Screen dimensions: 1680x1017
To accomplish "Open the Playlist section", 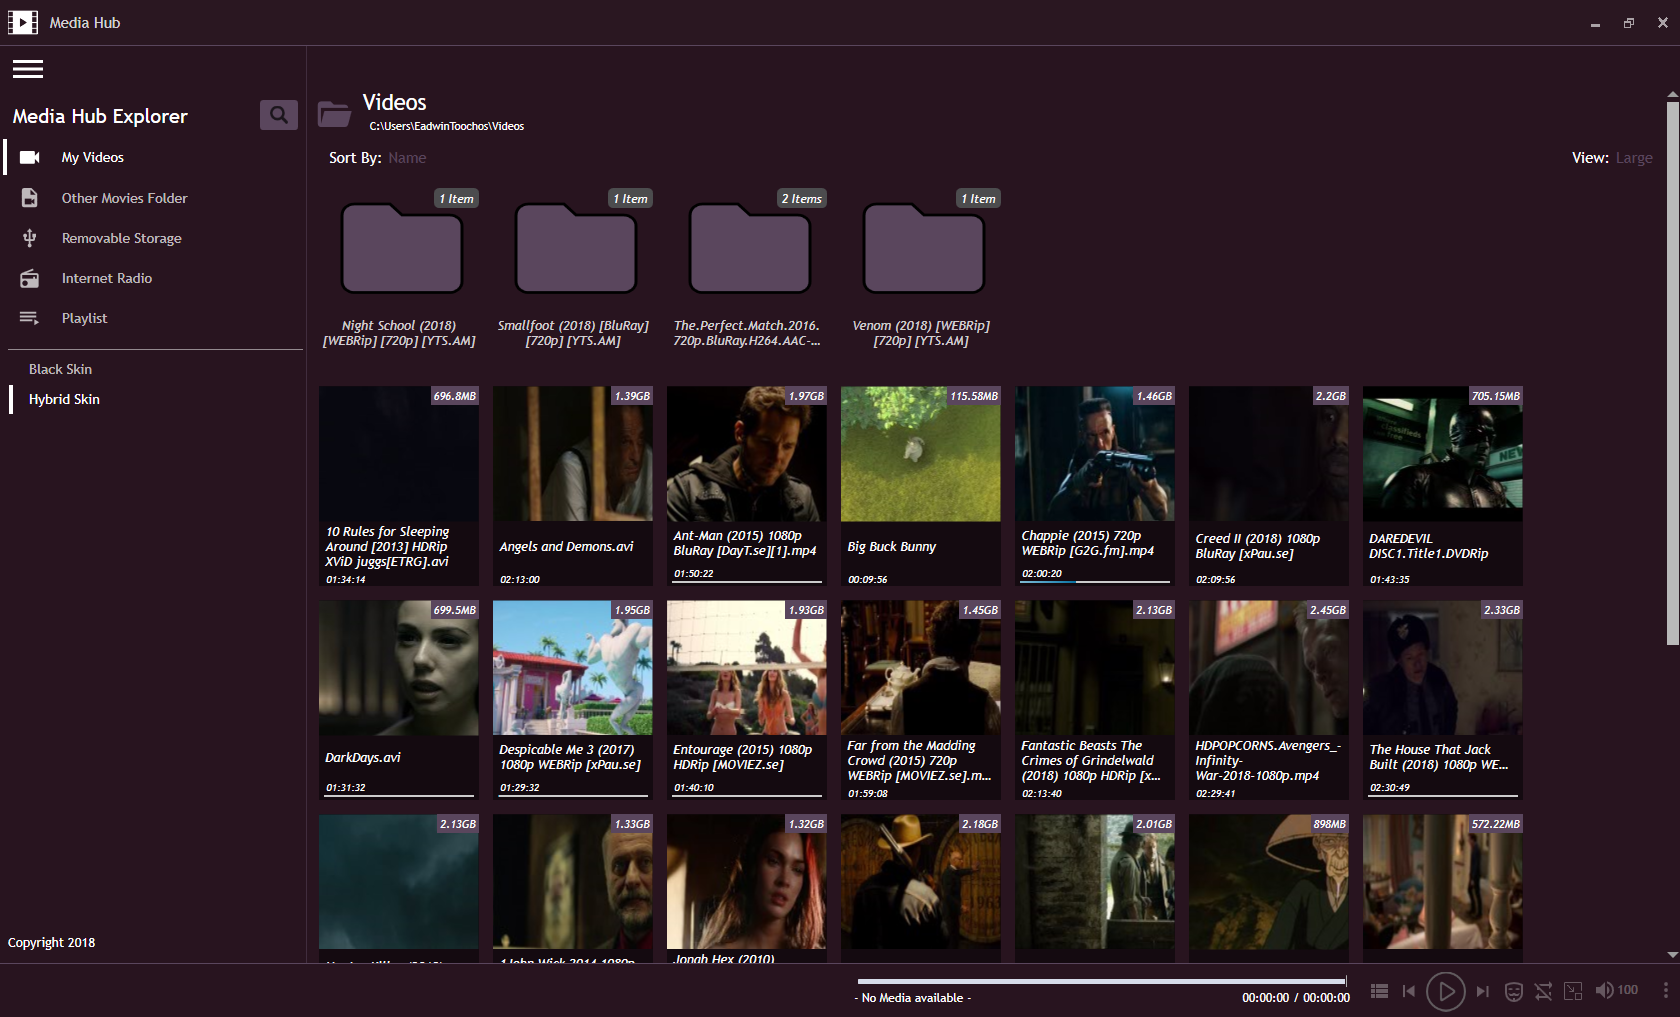I will click(84, 318).
